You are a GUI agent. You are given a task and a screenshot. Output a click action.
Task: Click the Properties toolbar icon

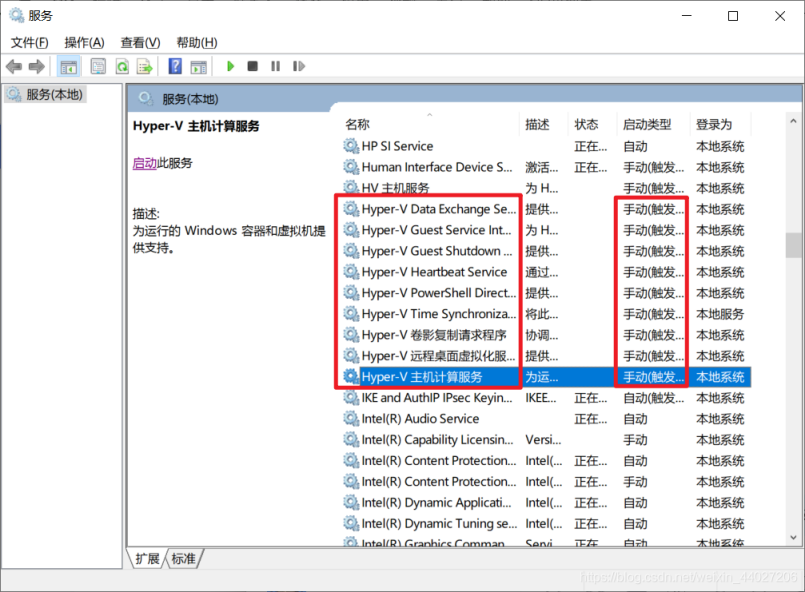(x=98, y=67)
